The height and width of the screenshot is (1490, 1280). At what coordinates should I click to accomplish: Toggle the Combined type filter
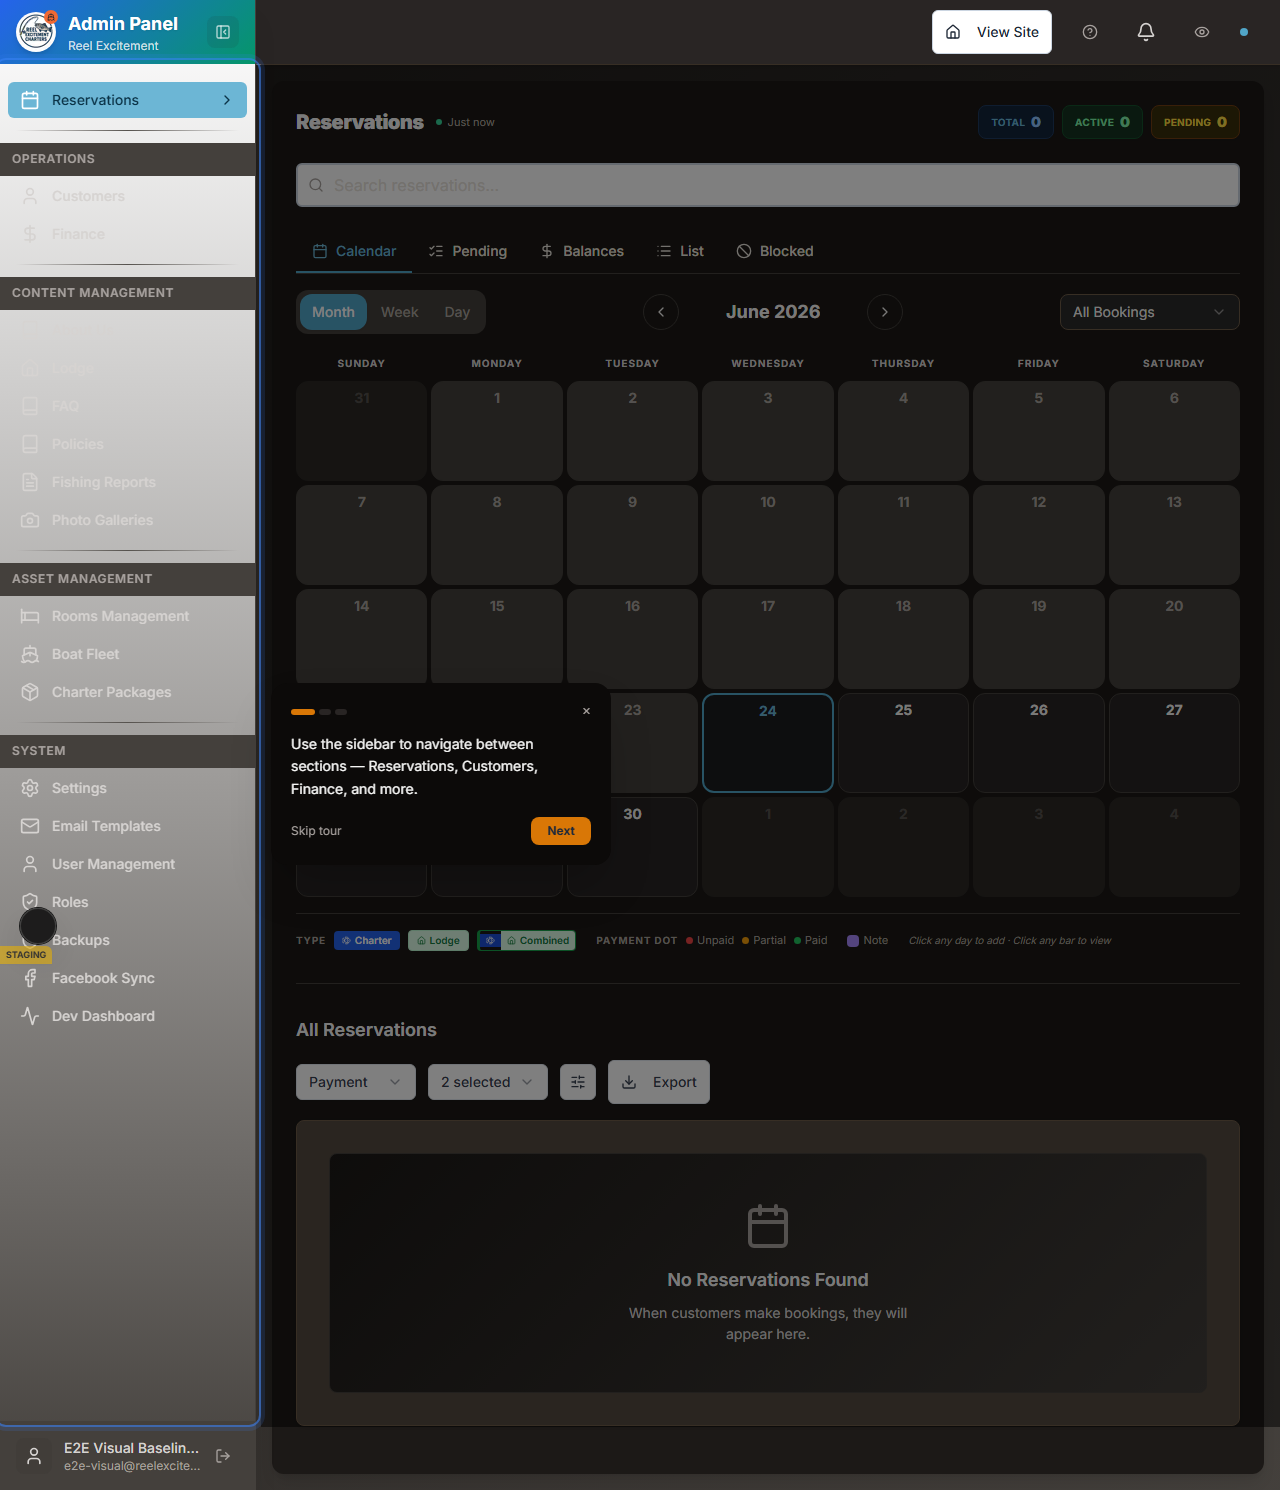[x=526, y=940]
